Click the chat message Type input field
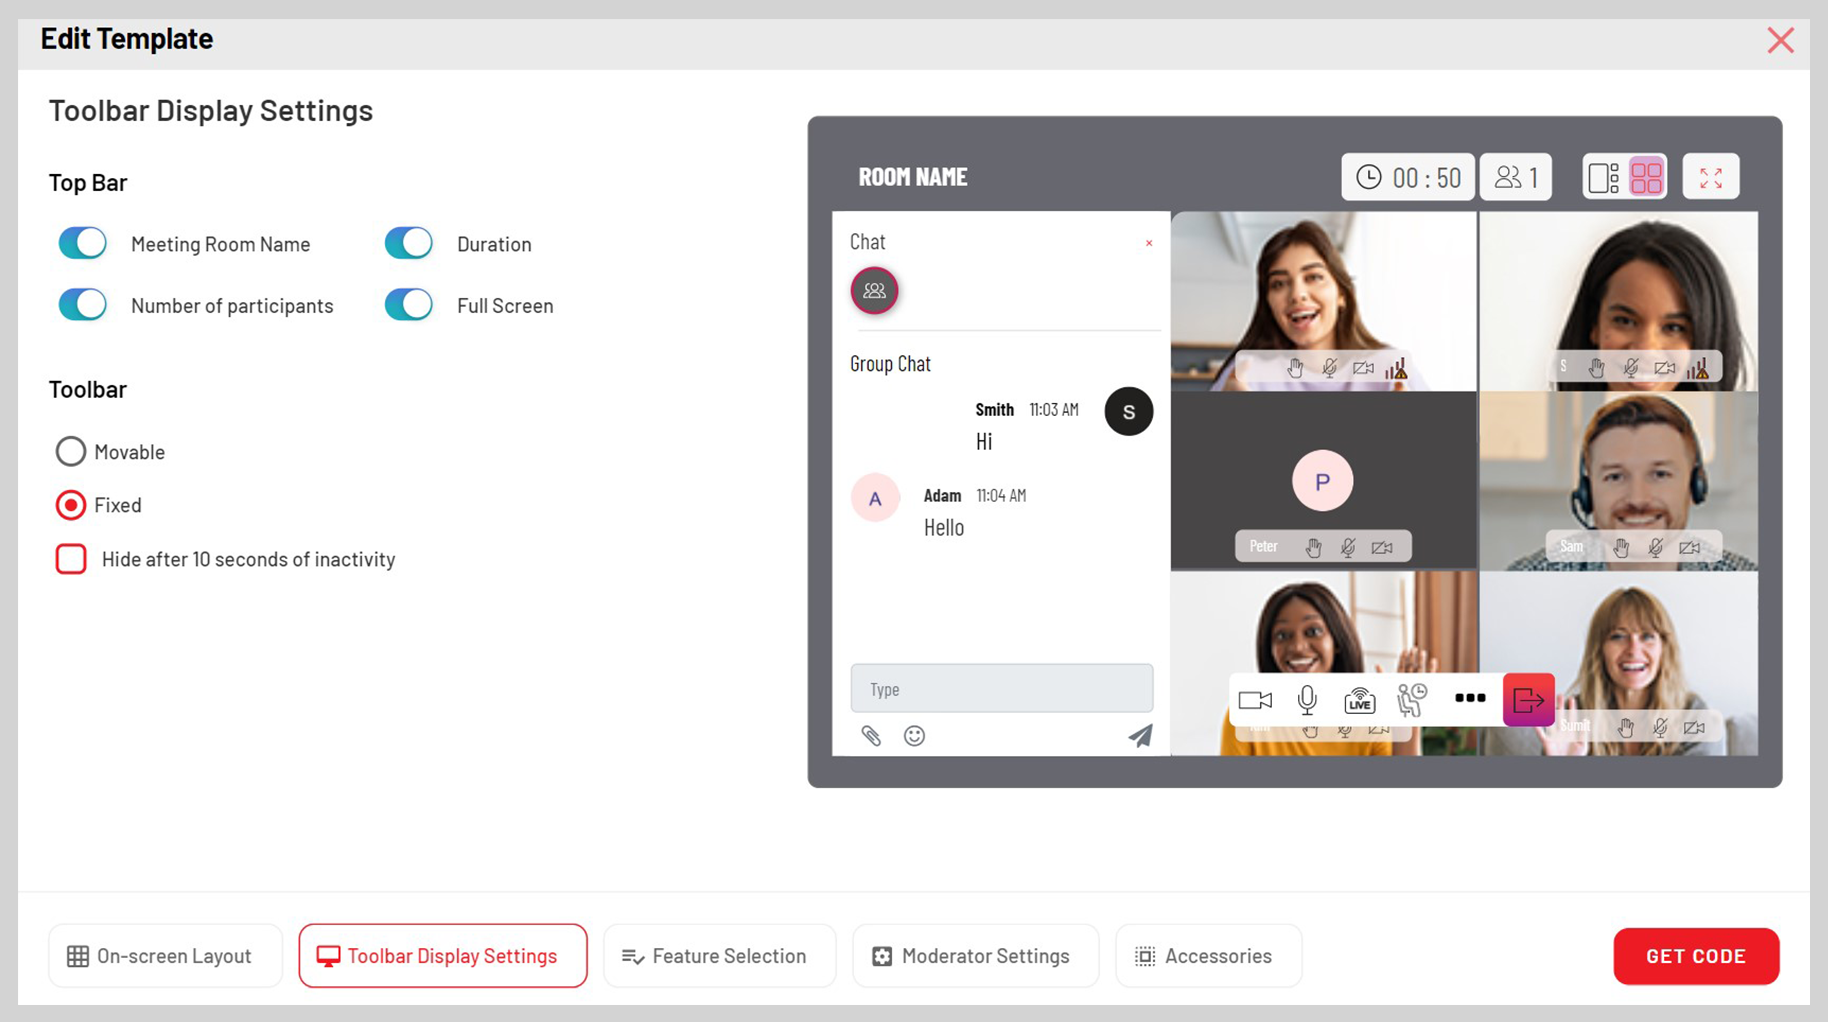This screenshot has width=1828, height=1022. (x=1001, y=688)
